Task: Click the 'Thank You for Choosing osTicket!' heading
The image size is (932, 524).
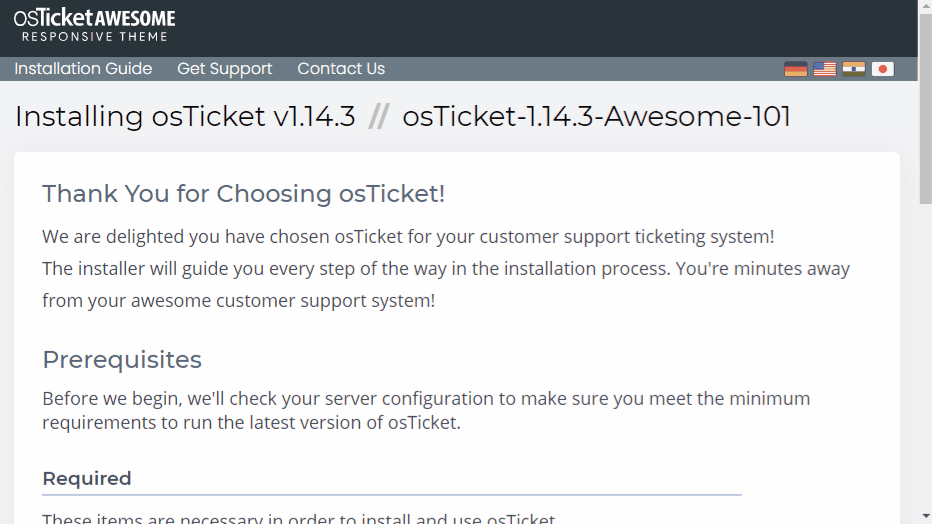Action: coord(244,194)
